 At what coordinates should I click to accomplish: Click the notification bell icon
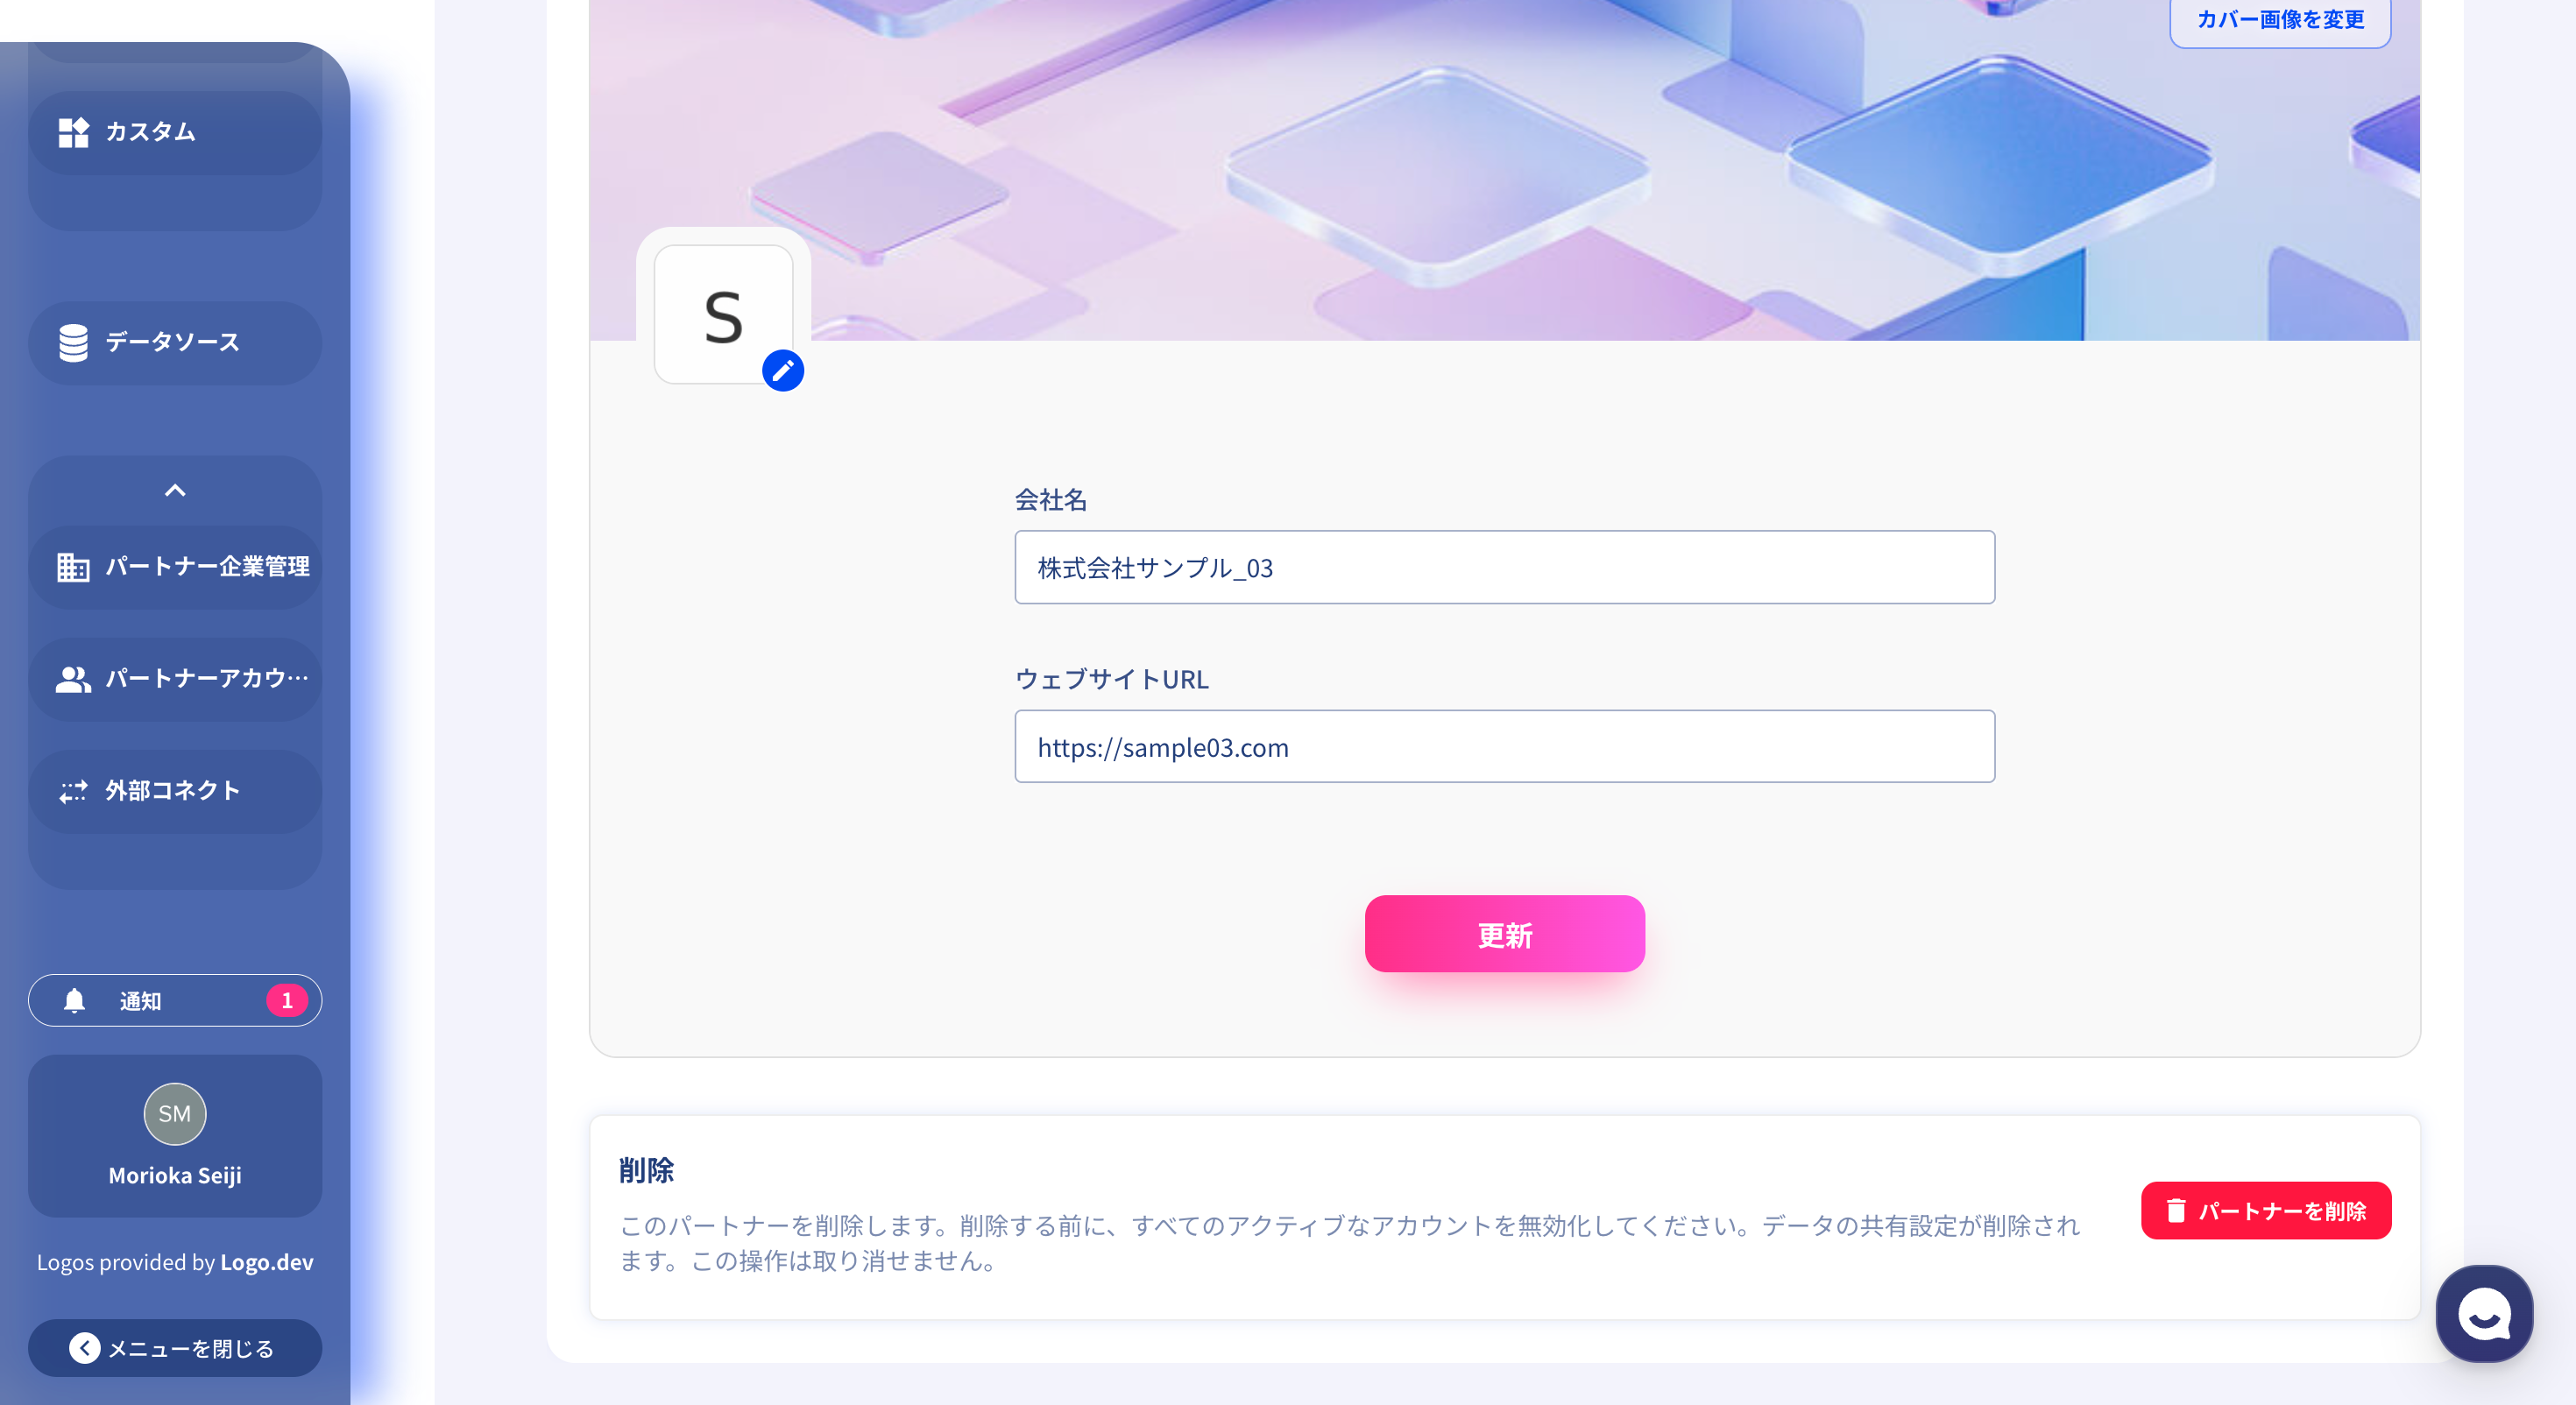74,1001
